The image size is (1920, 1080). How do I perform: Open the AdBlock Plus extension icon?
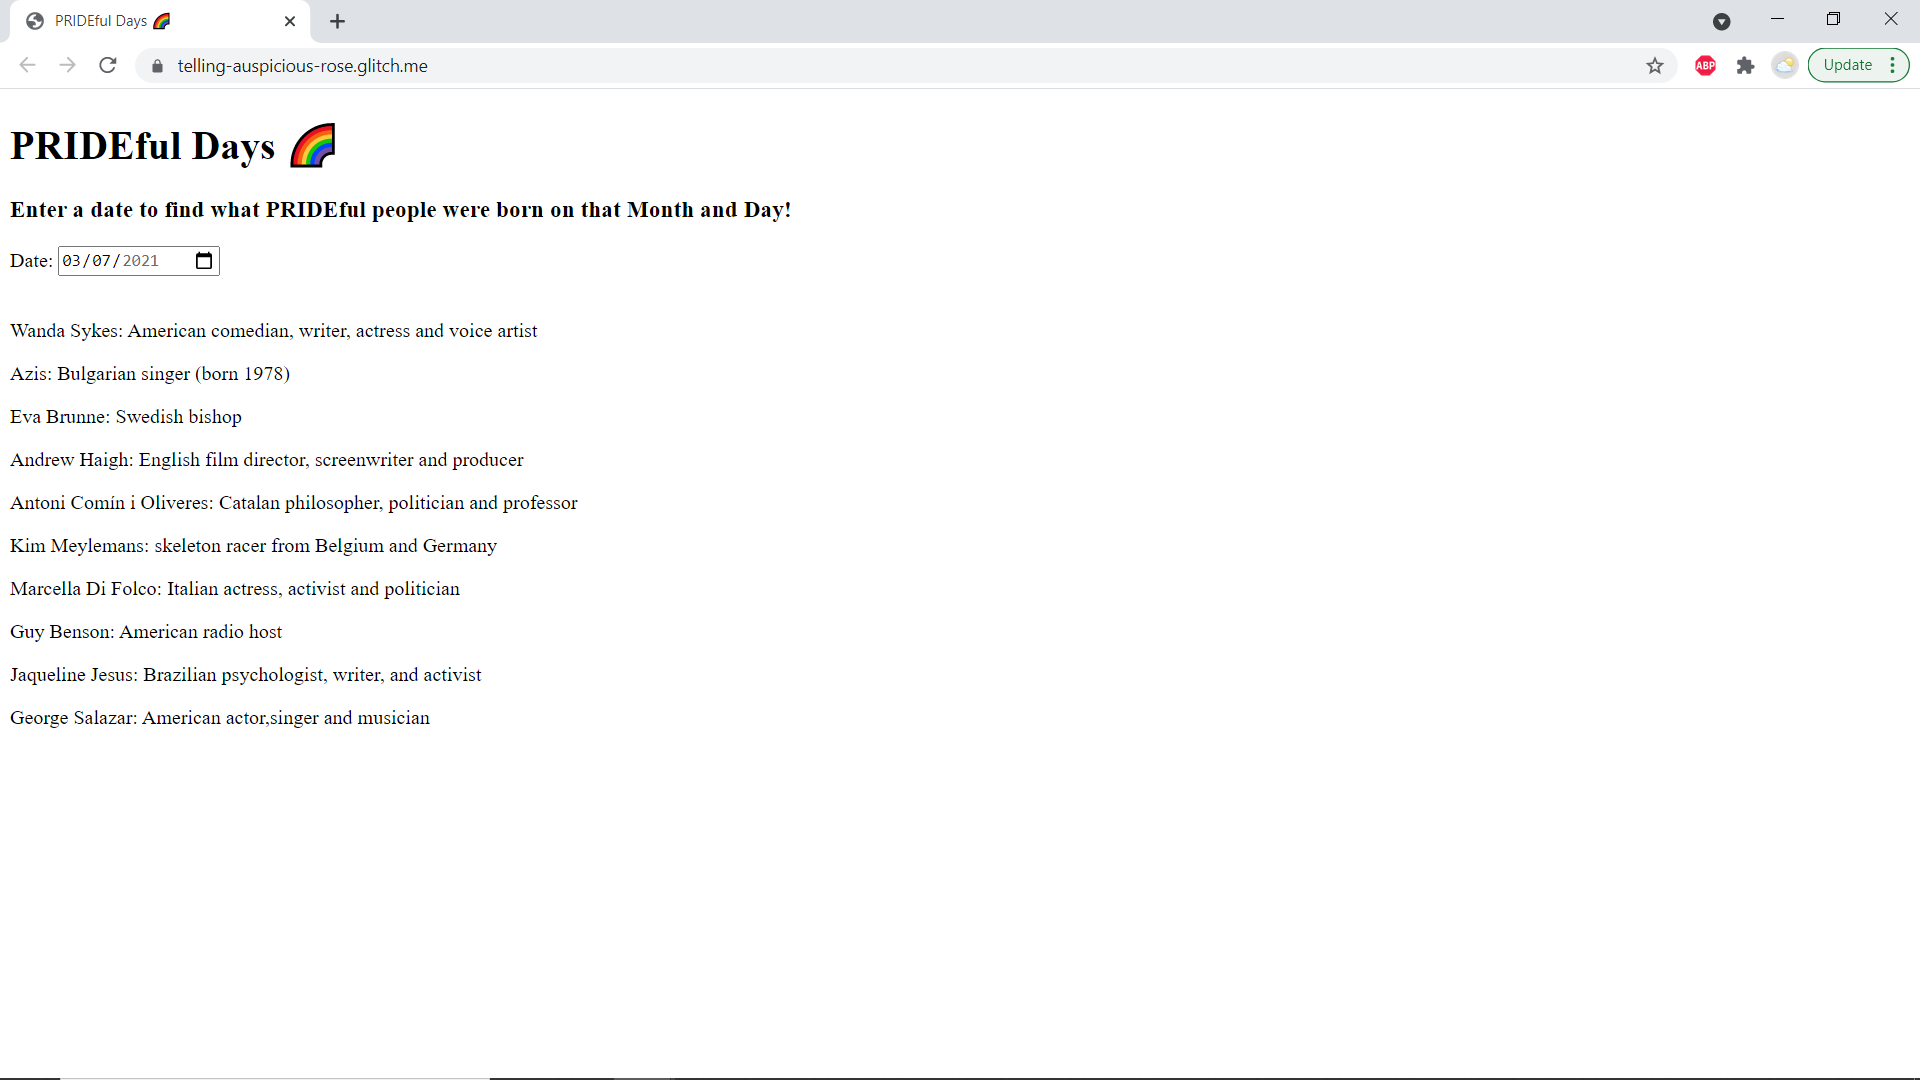pos(1706,66)
